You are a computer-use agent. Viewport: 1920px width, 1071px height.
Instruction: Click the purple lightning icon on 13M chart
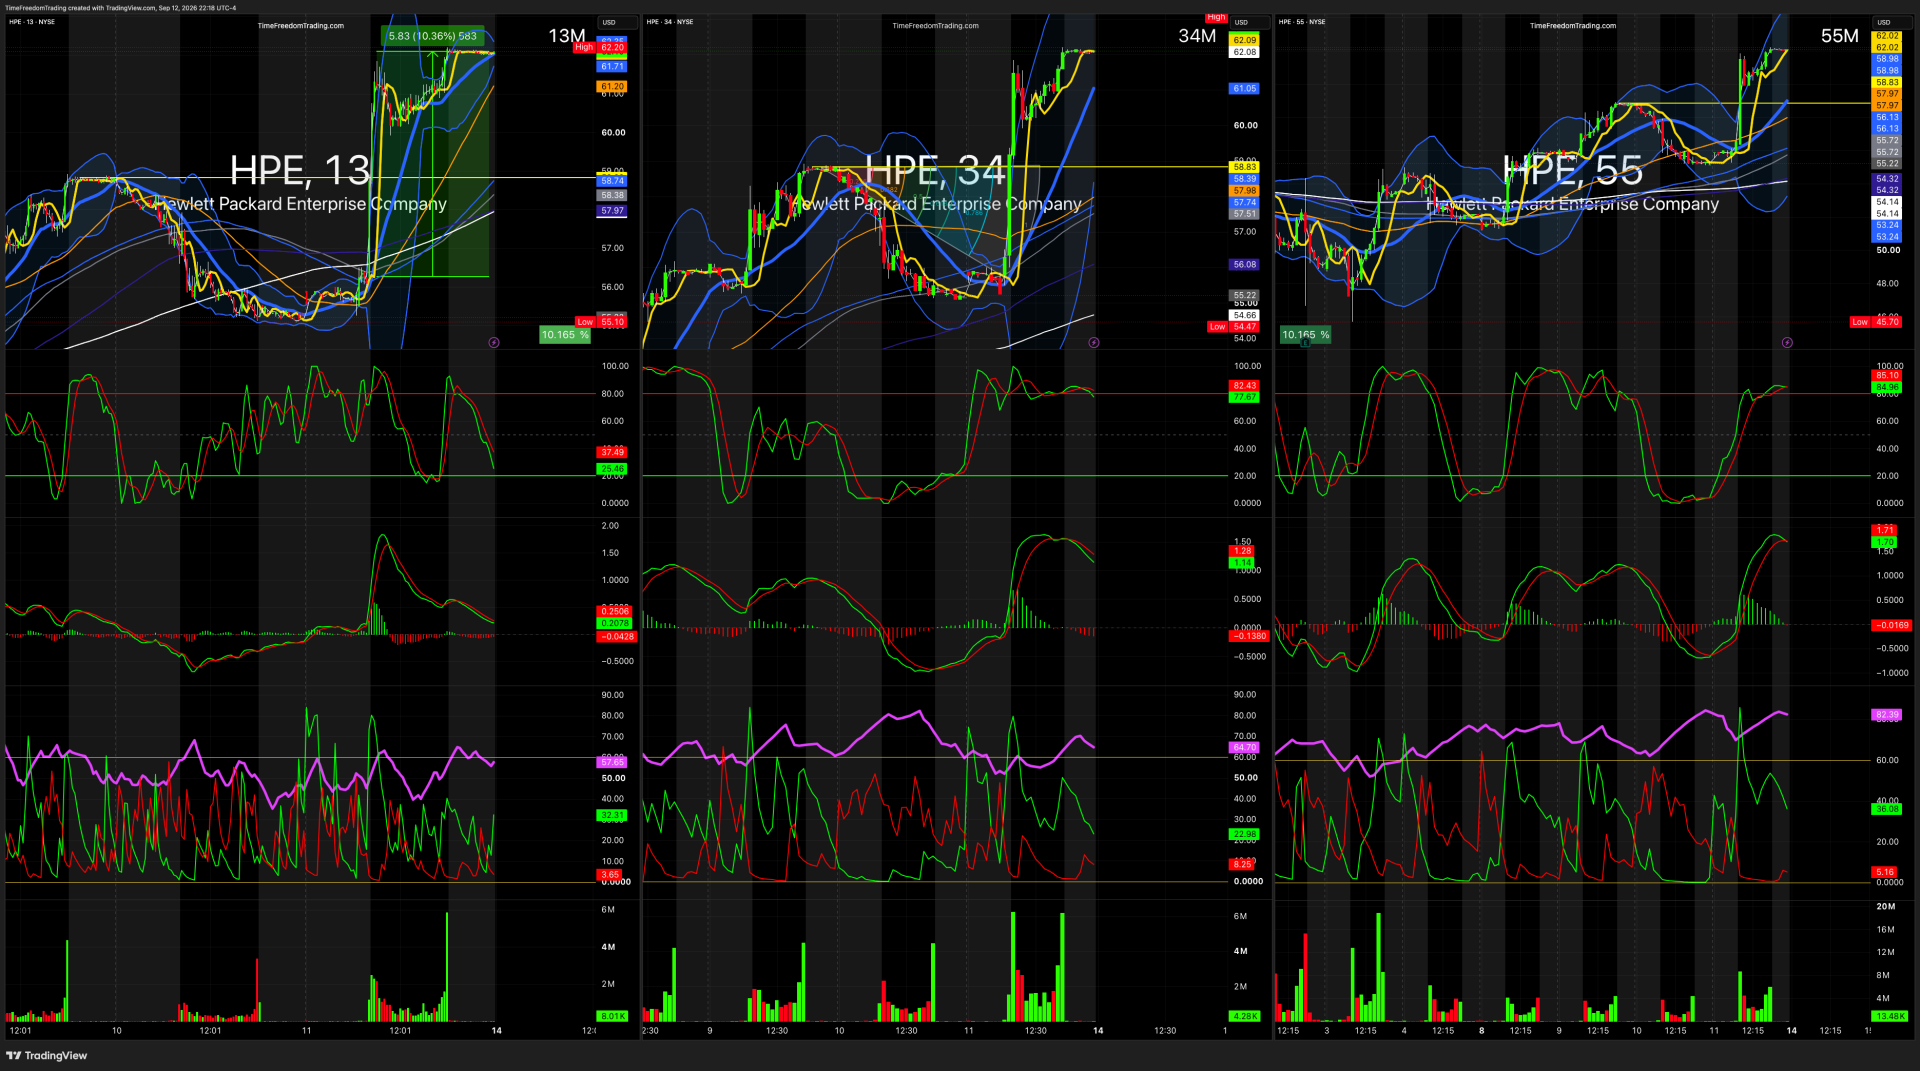(x=494, y=342)
